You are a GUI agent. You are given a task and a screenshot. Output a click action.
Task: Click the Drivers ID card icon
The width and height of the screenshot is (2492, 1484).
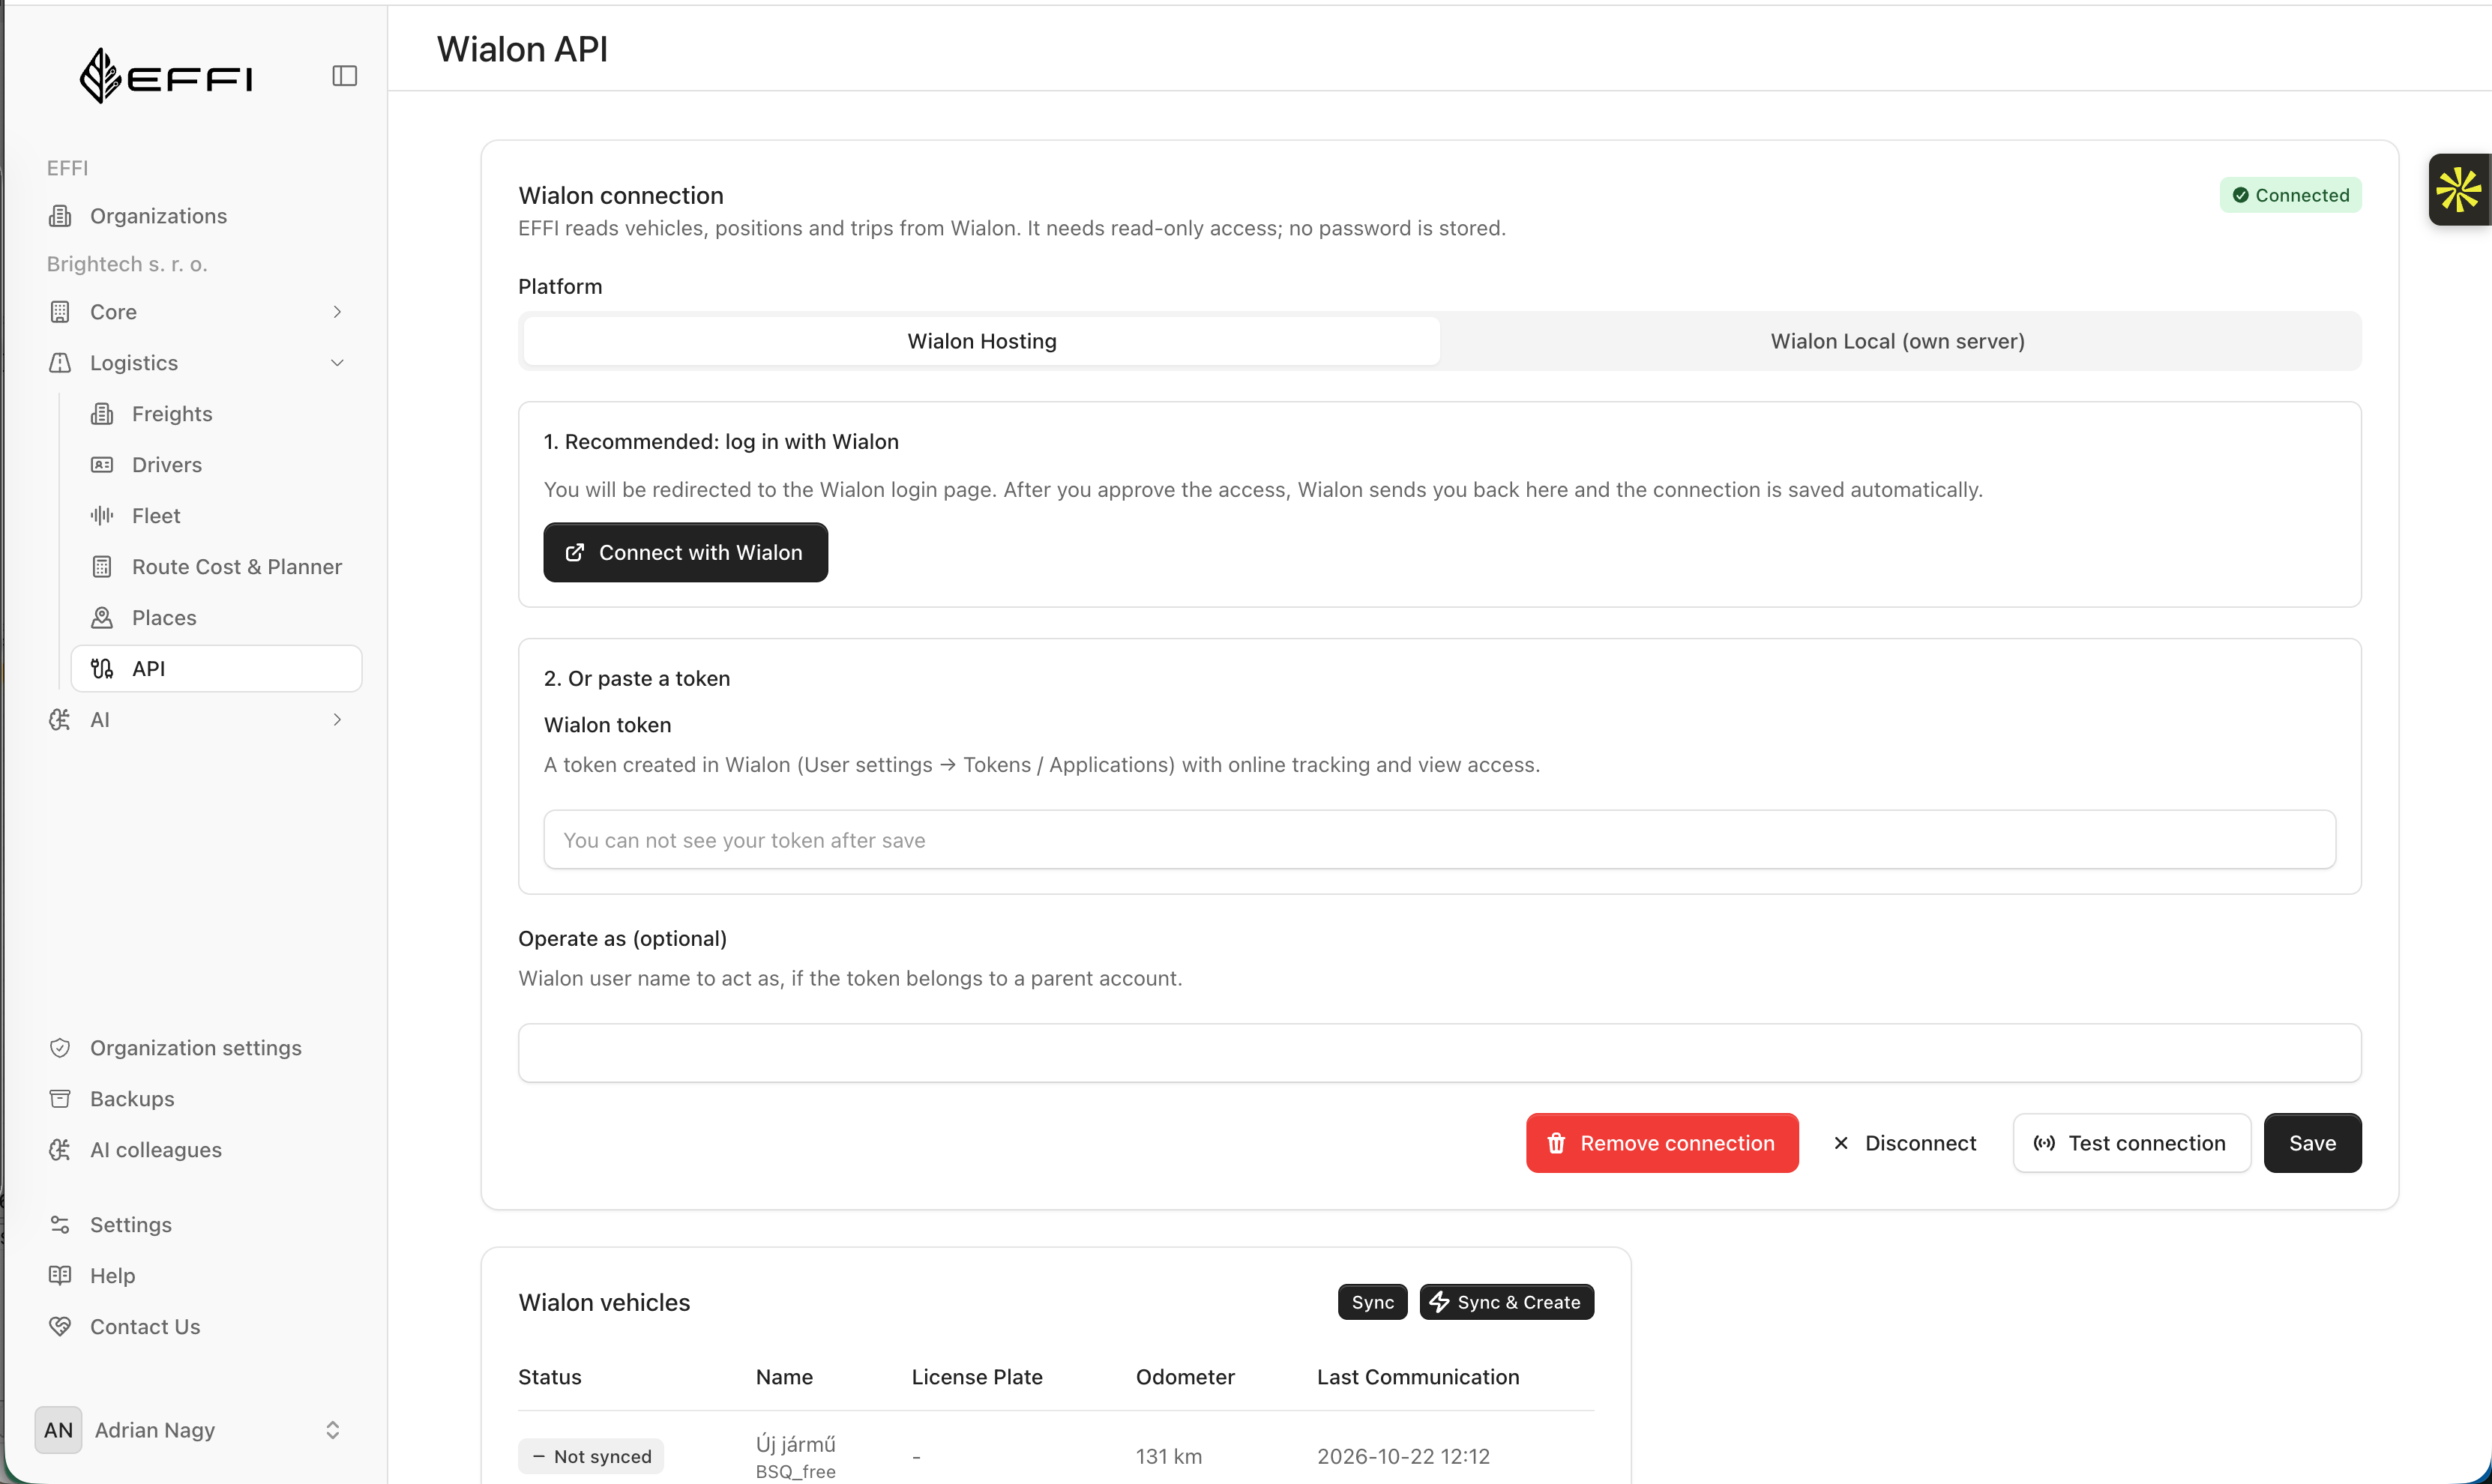click(102, 465)
